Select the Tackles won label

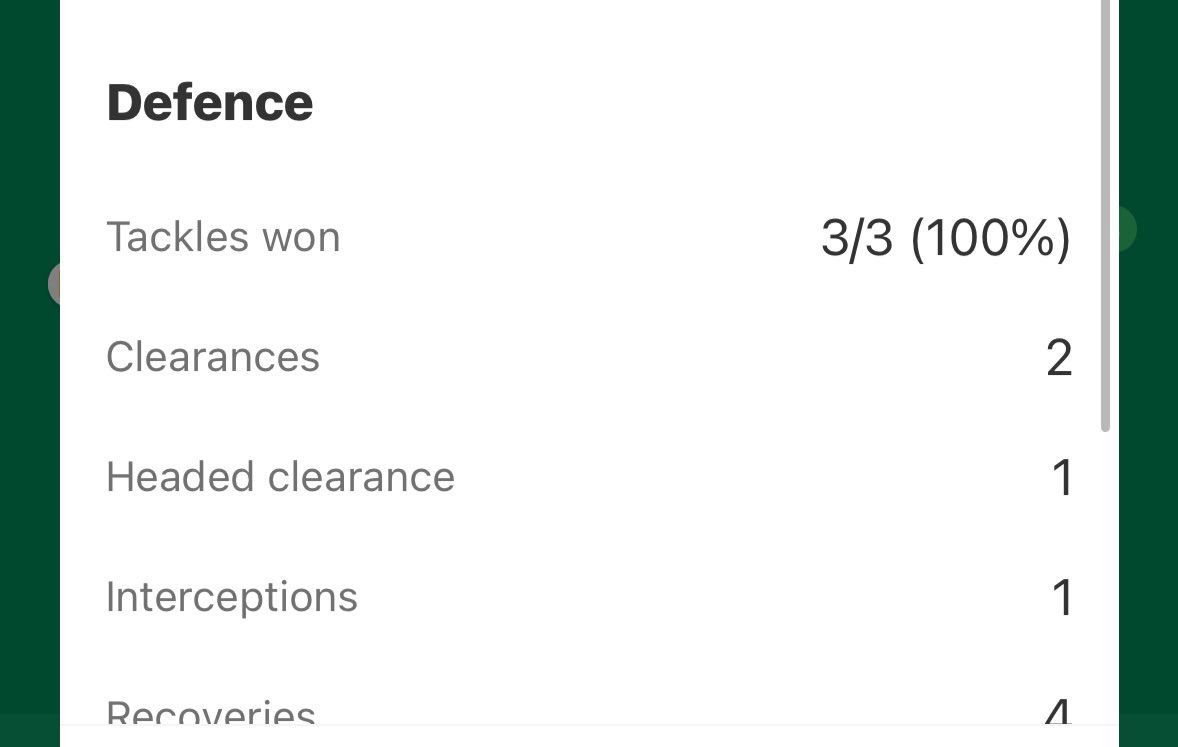[x=223, y=237]
